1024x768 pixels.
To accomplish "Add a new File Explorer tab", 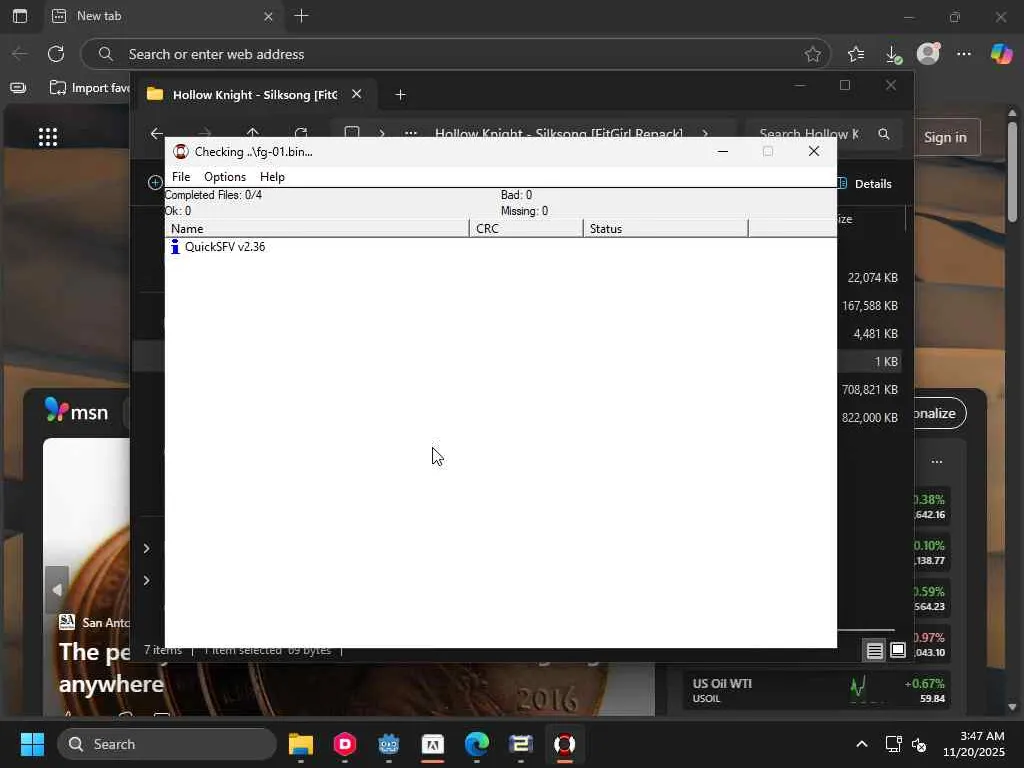I will click(400, 95).
